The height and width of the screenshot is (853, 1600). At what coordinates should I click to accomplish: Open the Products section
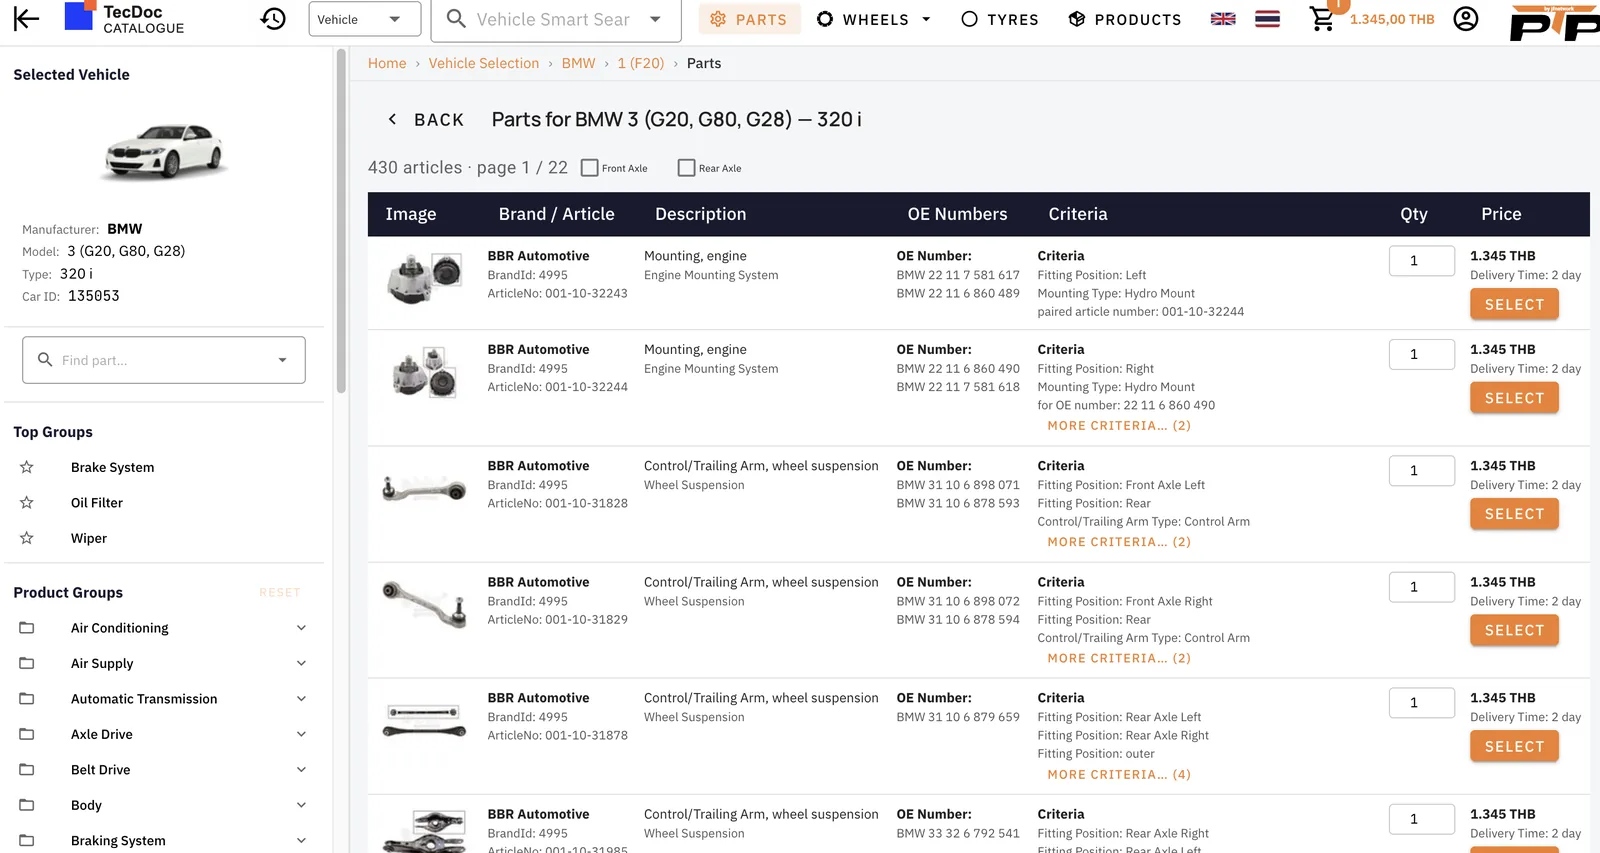(x=1125, y=19)
